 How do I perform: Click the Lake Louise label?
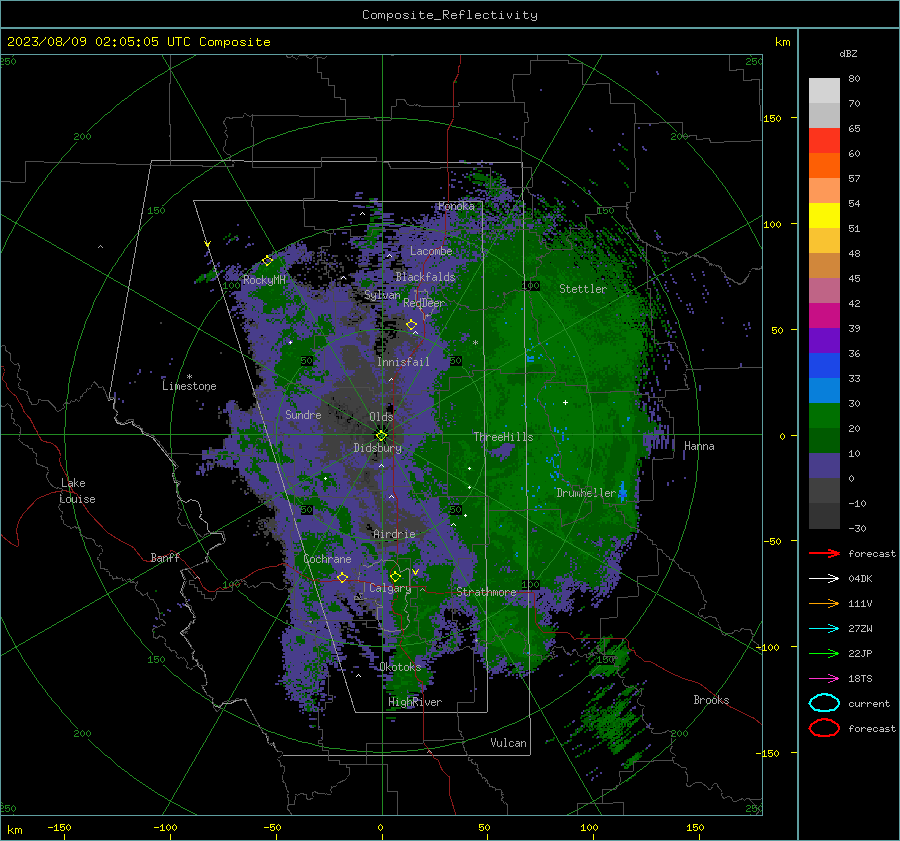[77, 491]
